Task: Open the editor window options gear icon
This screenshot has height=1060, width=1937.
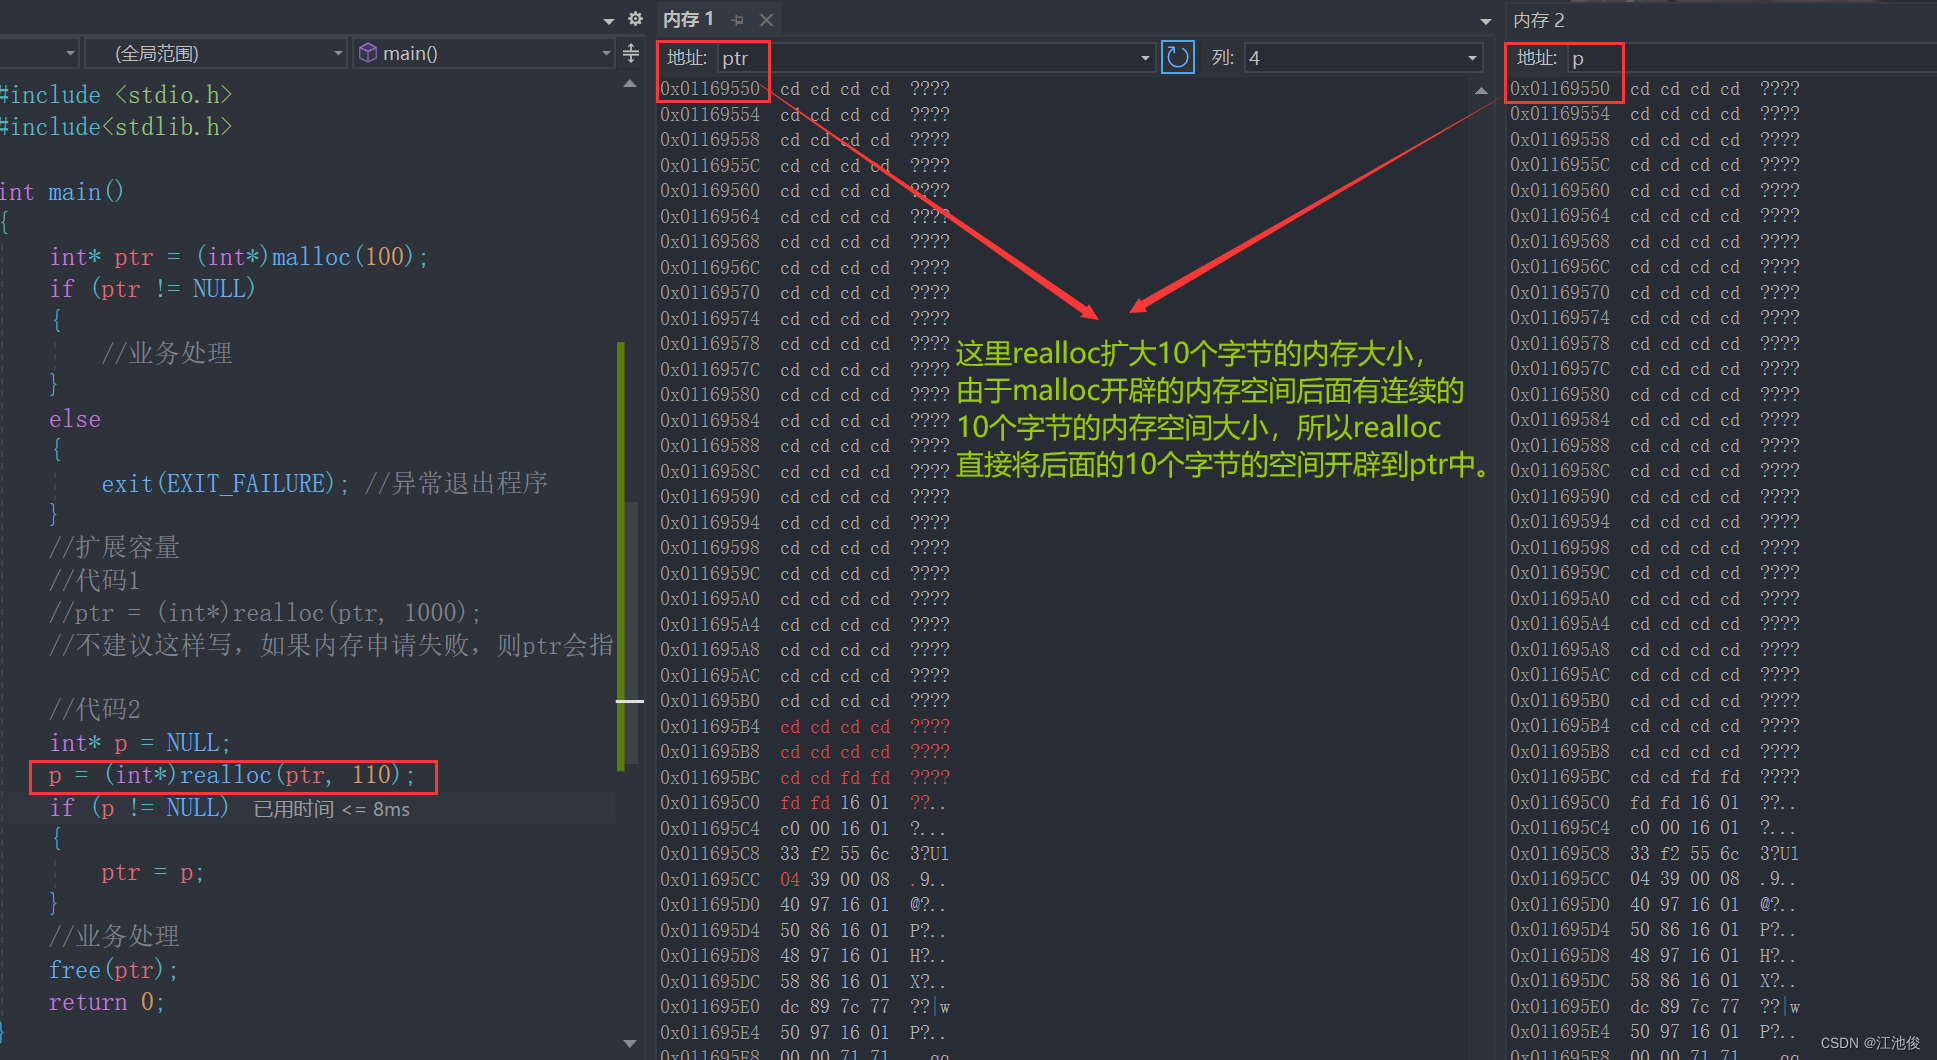Action: [635, 19]
